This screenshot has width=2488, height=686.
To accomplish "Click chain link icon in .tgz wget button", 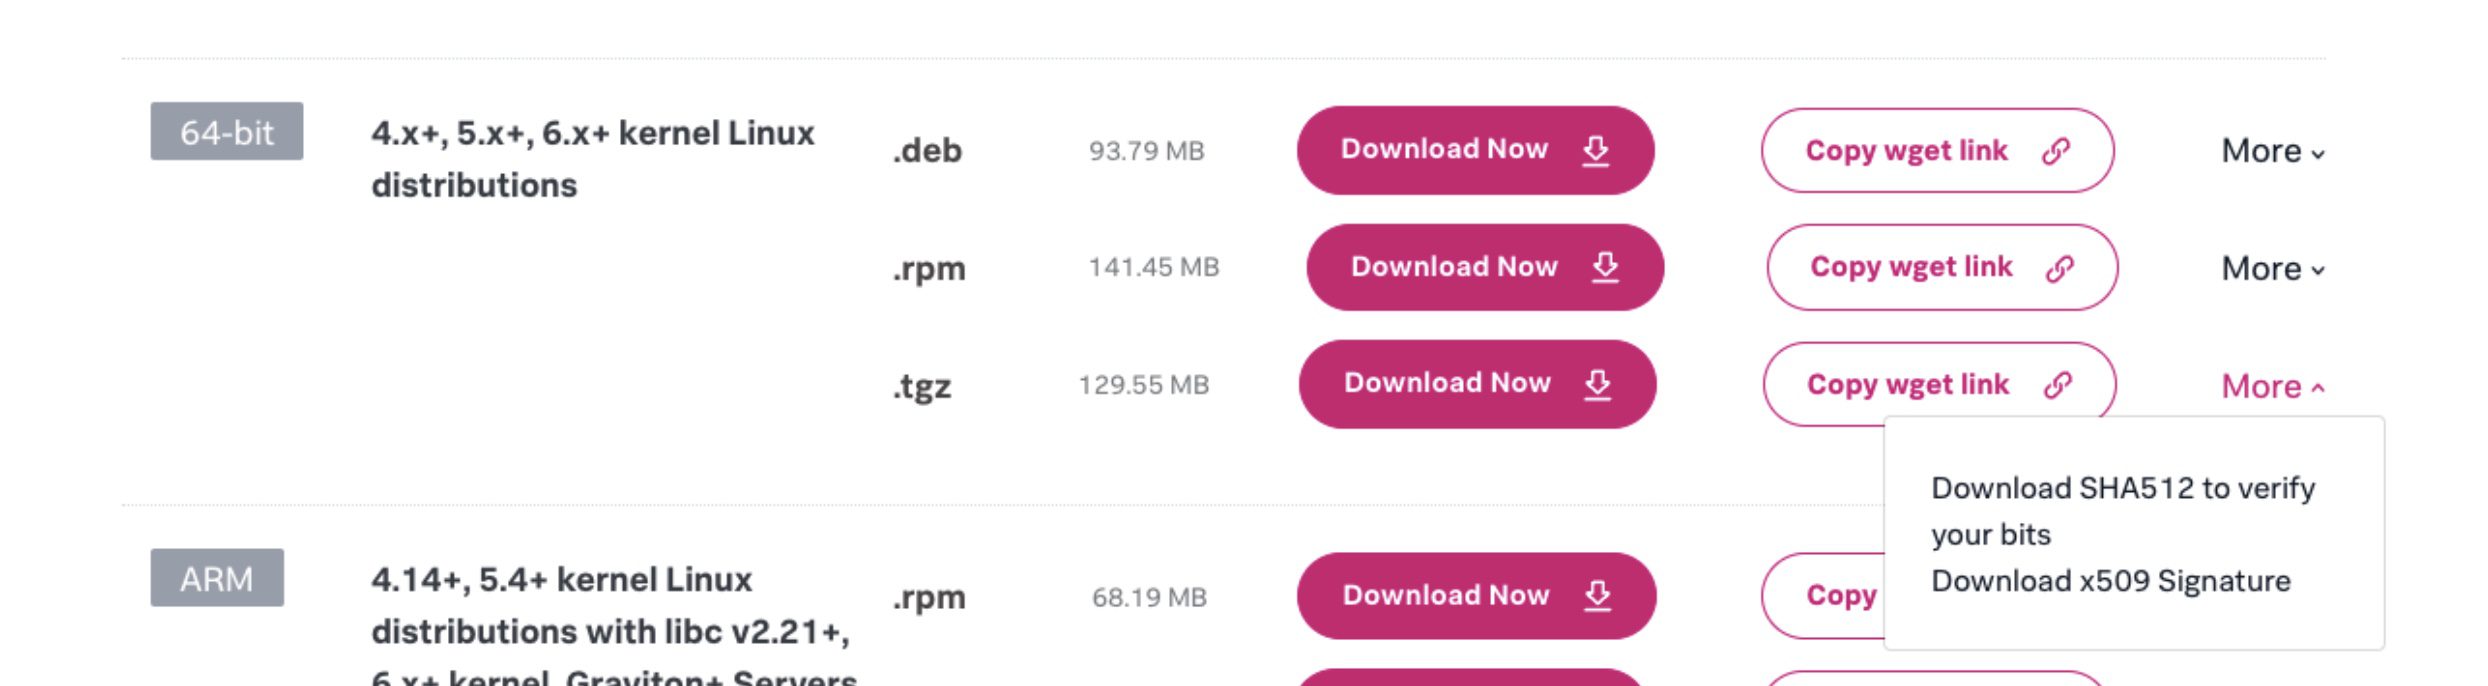I will point(2058,385).
